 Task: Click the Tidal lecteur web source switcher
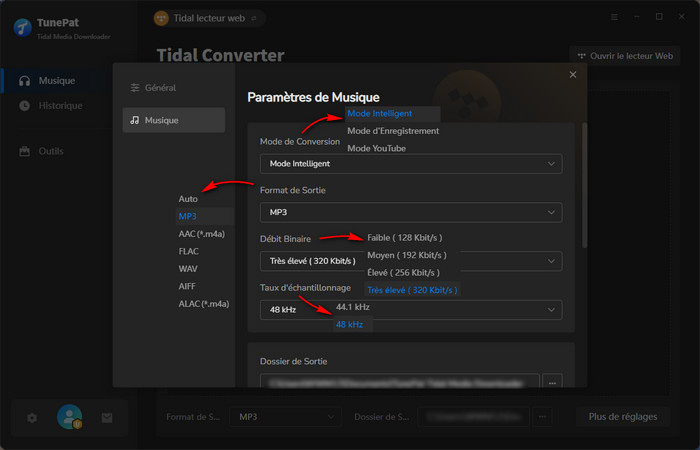click(x=208, y=18)
